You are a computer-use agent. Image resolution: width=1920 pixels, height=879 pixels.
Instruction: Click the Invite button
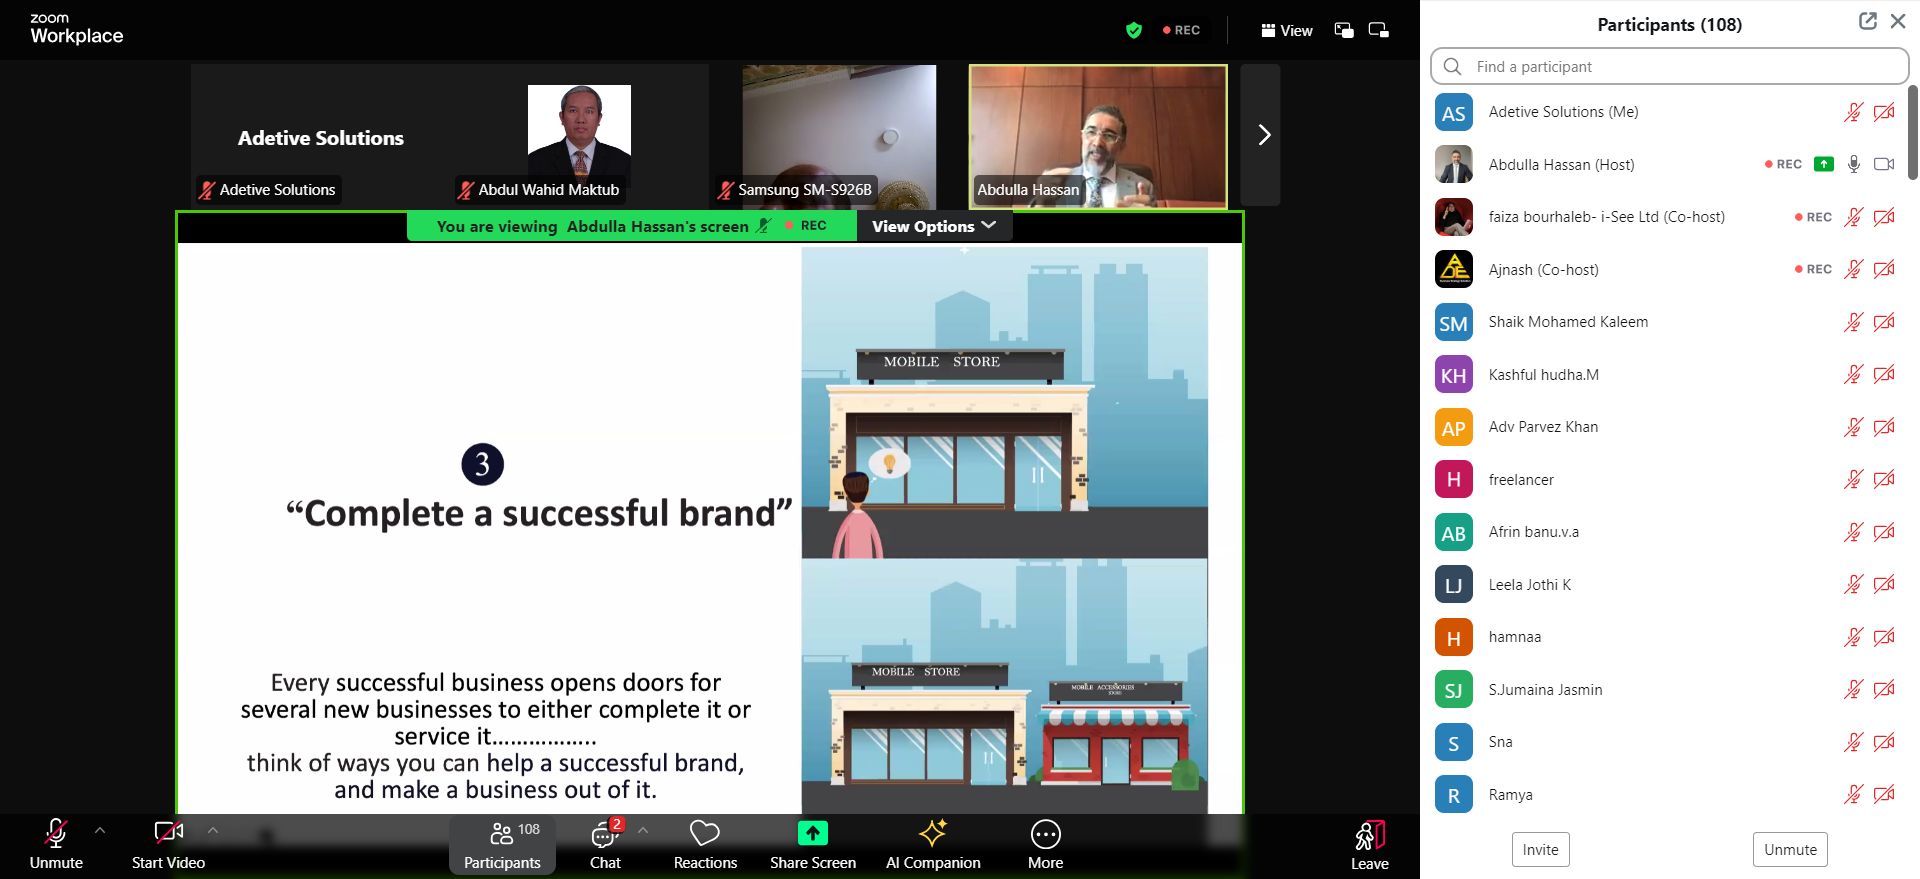1540,850
